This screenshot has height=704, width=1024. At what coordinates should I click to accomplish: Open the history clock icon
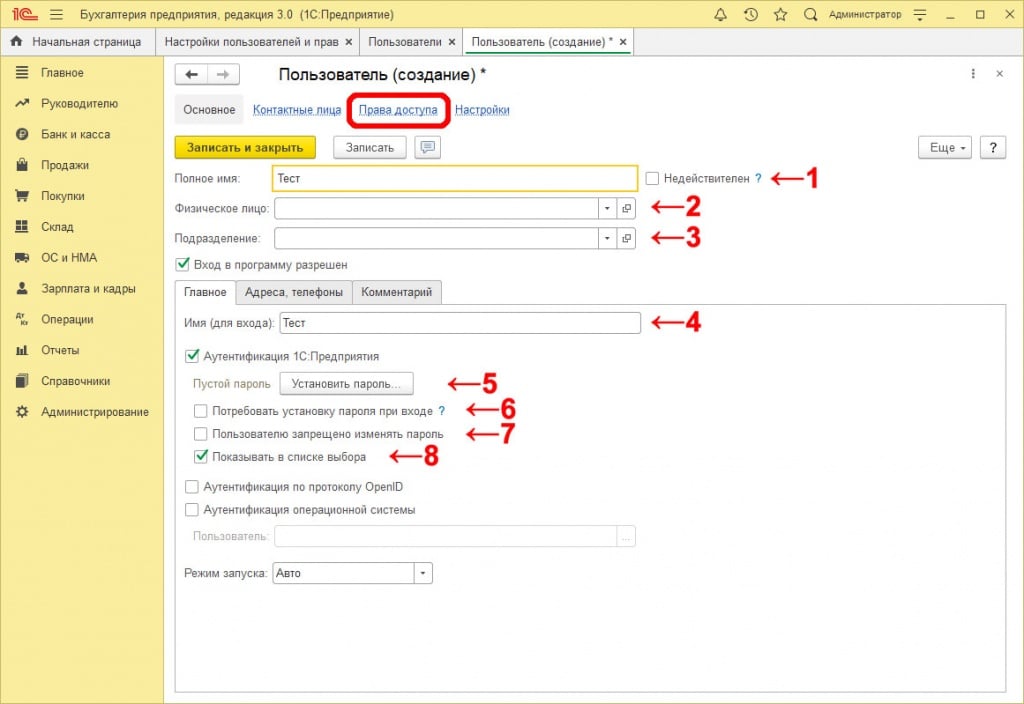click(x=751, y=15)
